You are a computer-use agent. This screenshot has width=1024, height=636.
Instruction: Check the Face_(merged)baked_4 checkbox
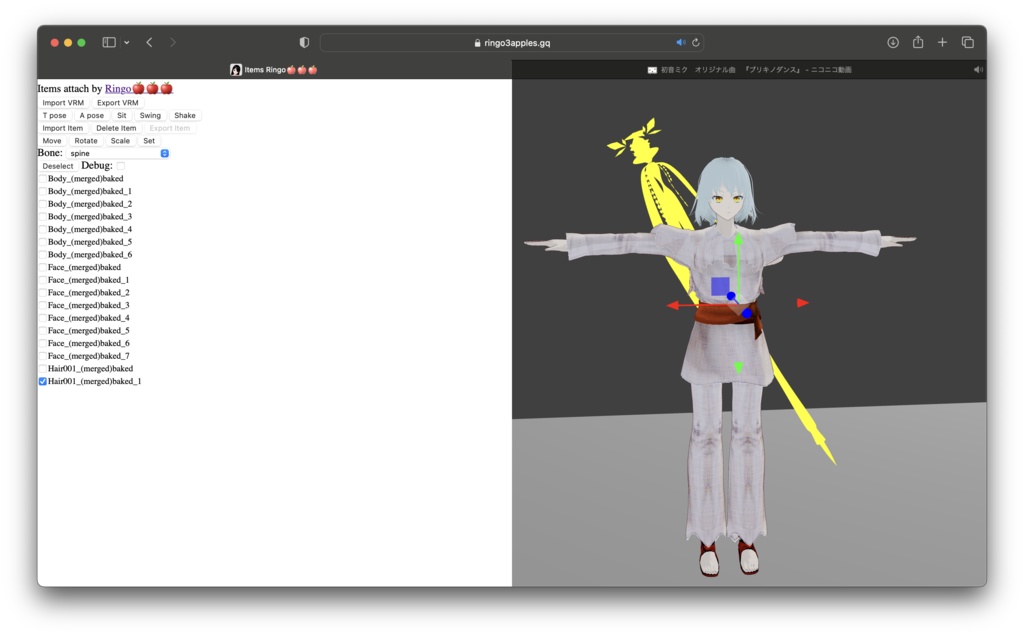click(x=43, y=318)
